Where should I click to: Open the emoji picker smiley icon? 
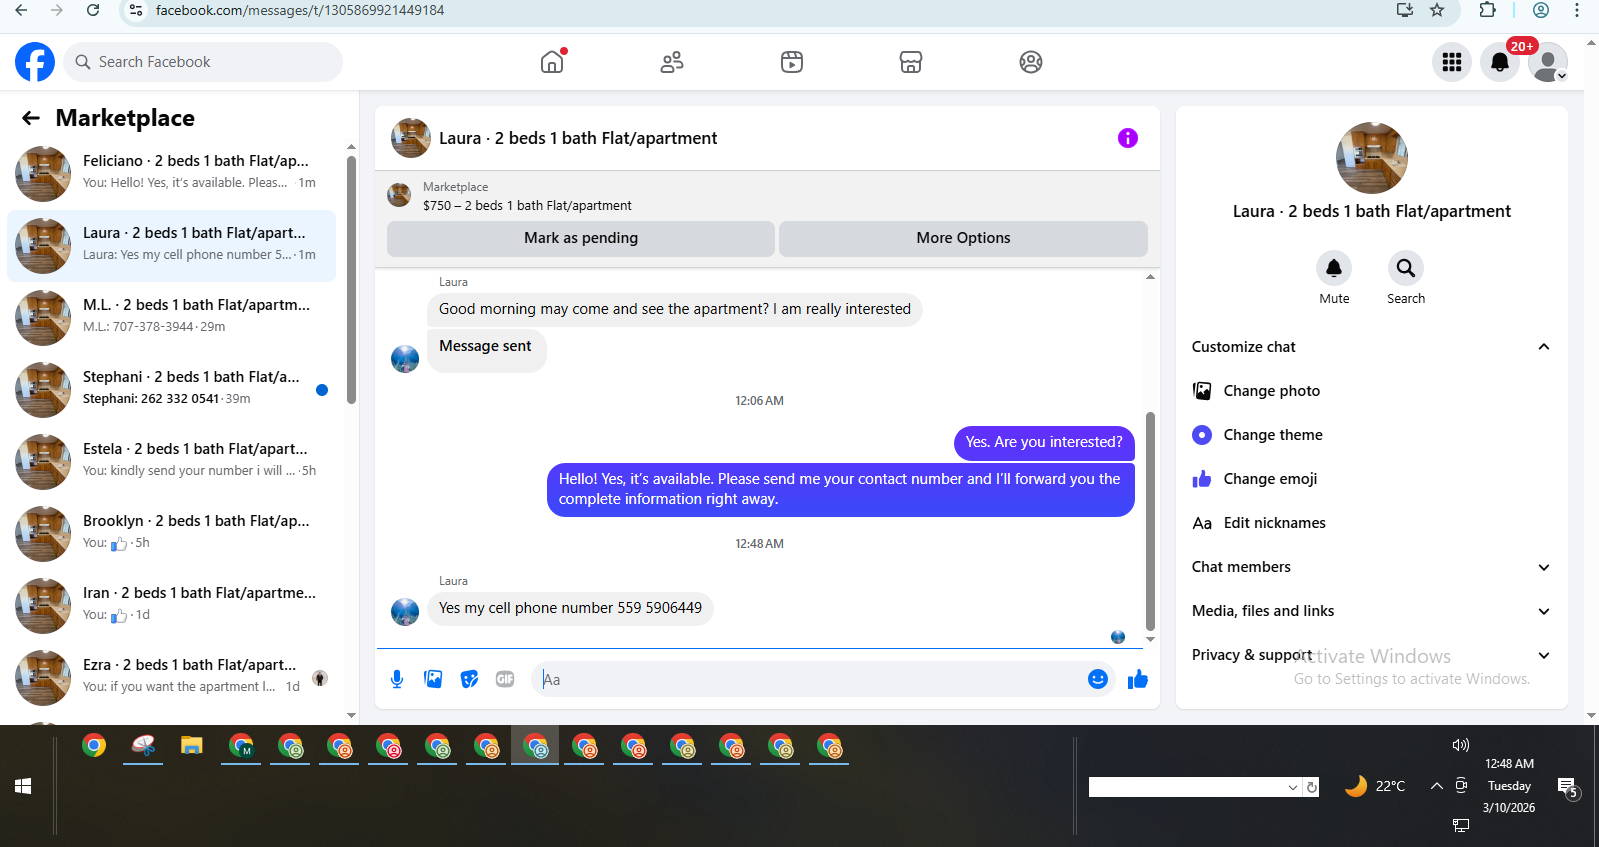pyautogui.click(x=1098, y=679)
